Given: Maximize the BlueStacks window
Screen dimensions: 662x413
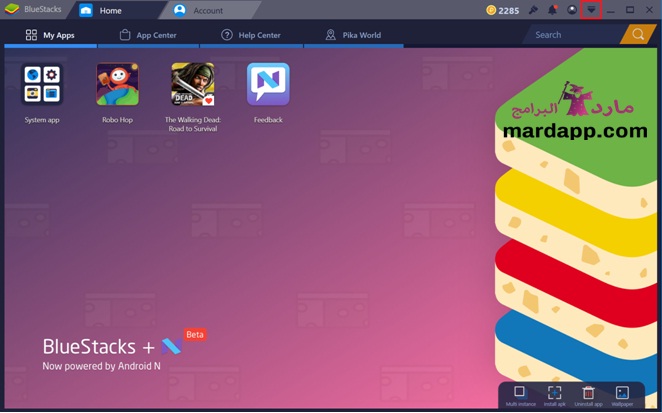Looking at the screenshot, I should 630,10.
